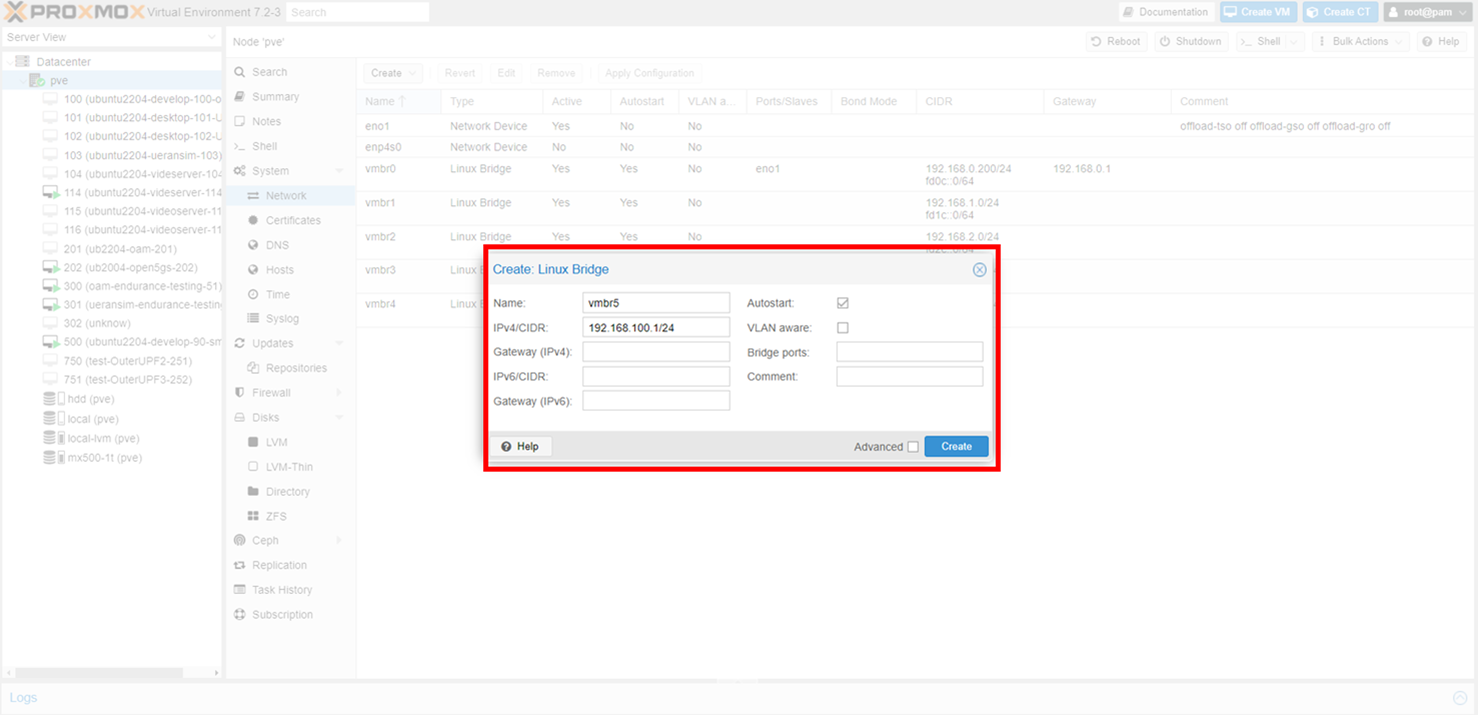Image resolution: width=1478 pixels, height=715 pixels.
Task: Select the pve node in tree
Action: [59, 81]
